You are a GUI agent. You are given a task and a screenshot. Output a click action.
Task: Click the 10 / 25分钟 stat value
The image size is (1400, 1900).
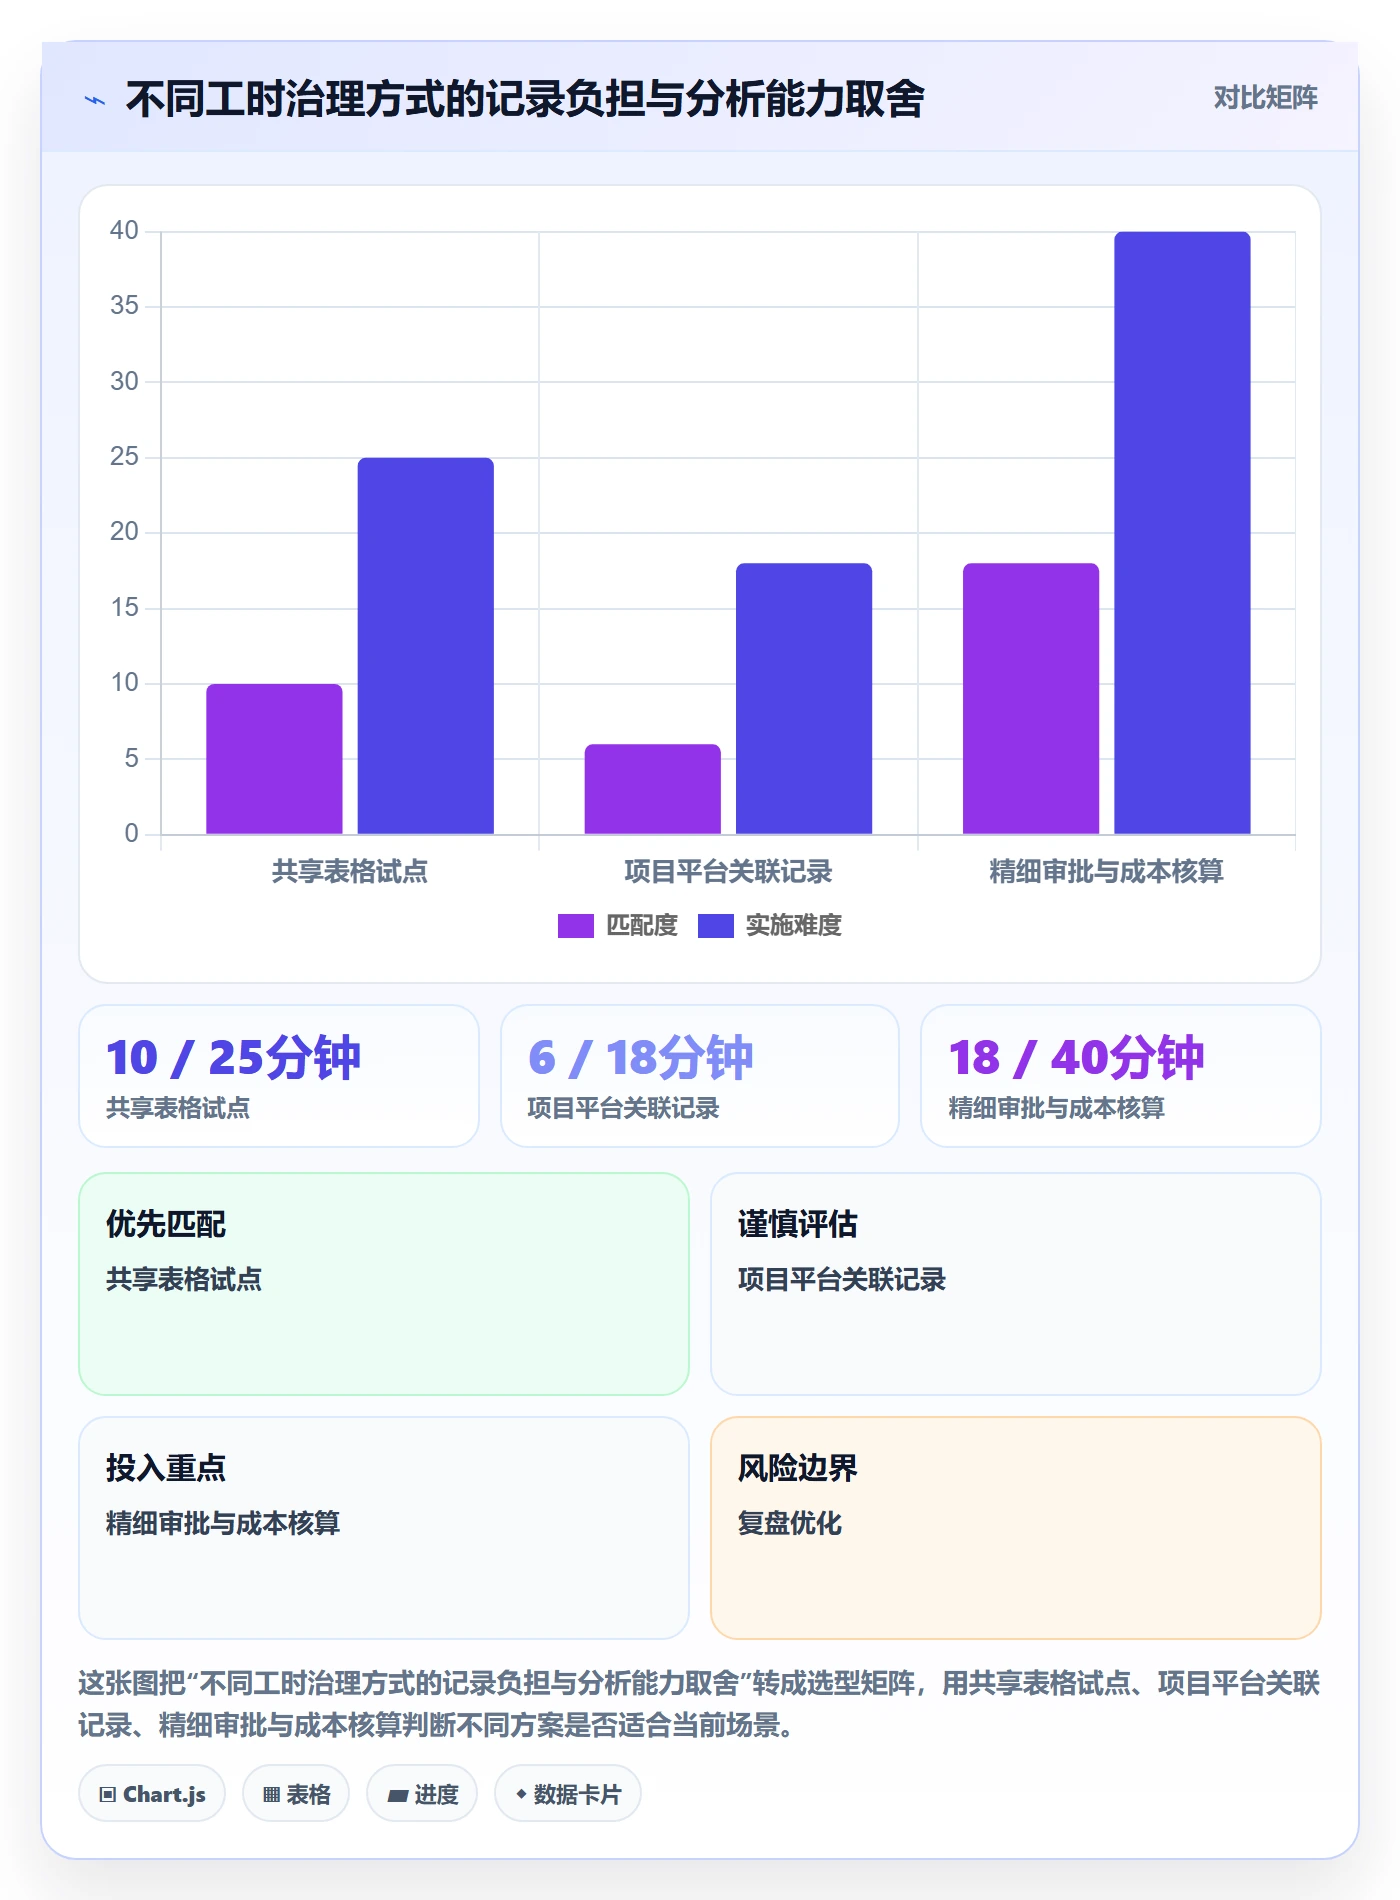pyautogui.click(x=233, y=1058)
